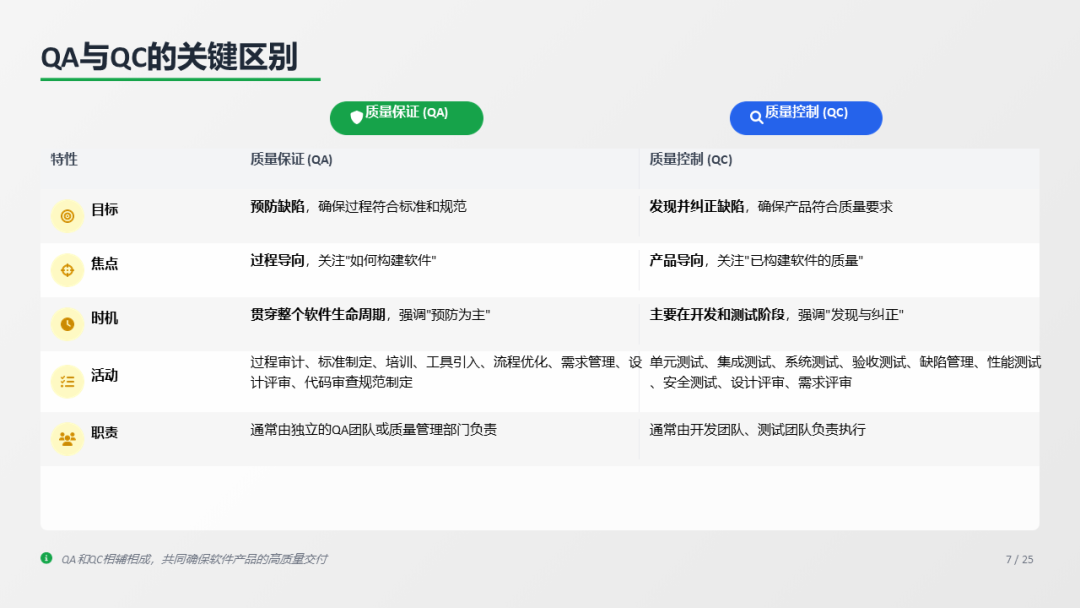Image resolution: width=1080 pixels, height=608 pixels.
Task: Click the text 通常由开发团队、测试团队负责执行
Action: [x=757, y=430]
